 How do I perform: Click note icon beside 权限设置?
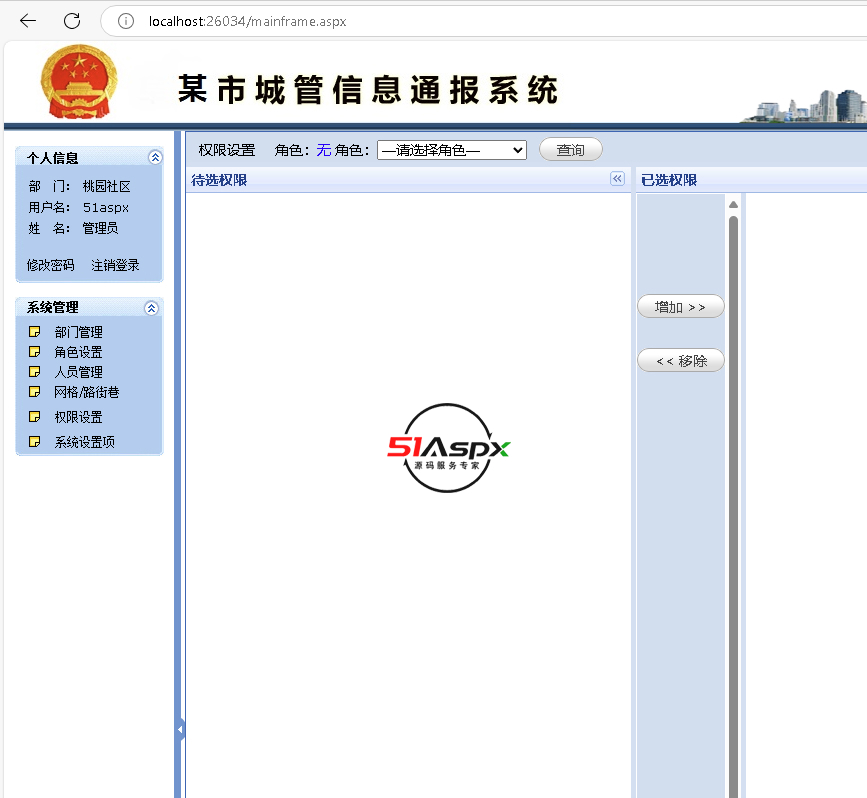pyautogui.click(x=34, y=416)
